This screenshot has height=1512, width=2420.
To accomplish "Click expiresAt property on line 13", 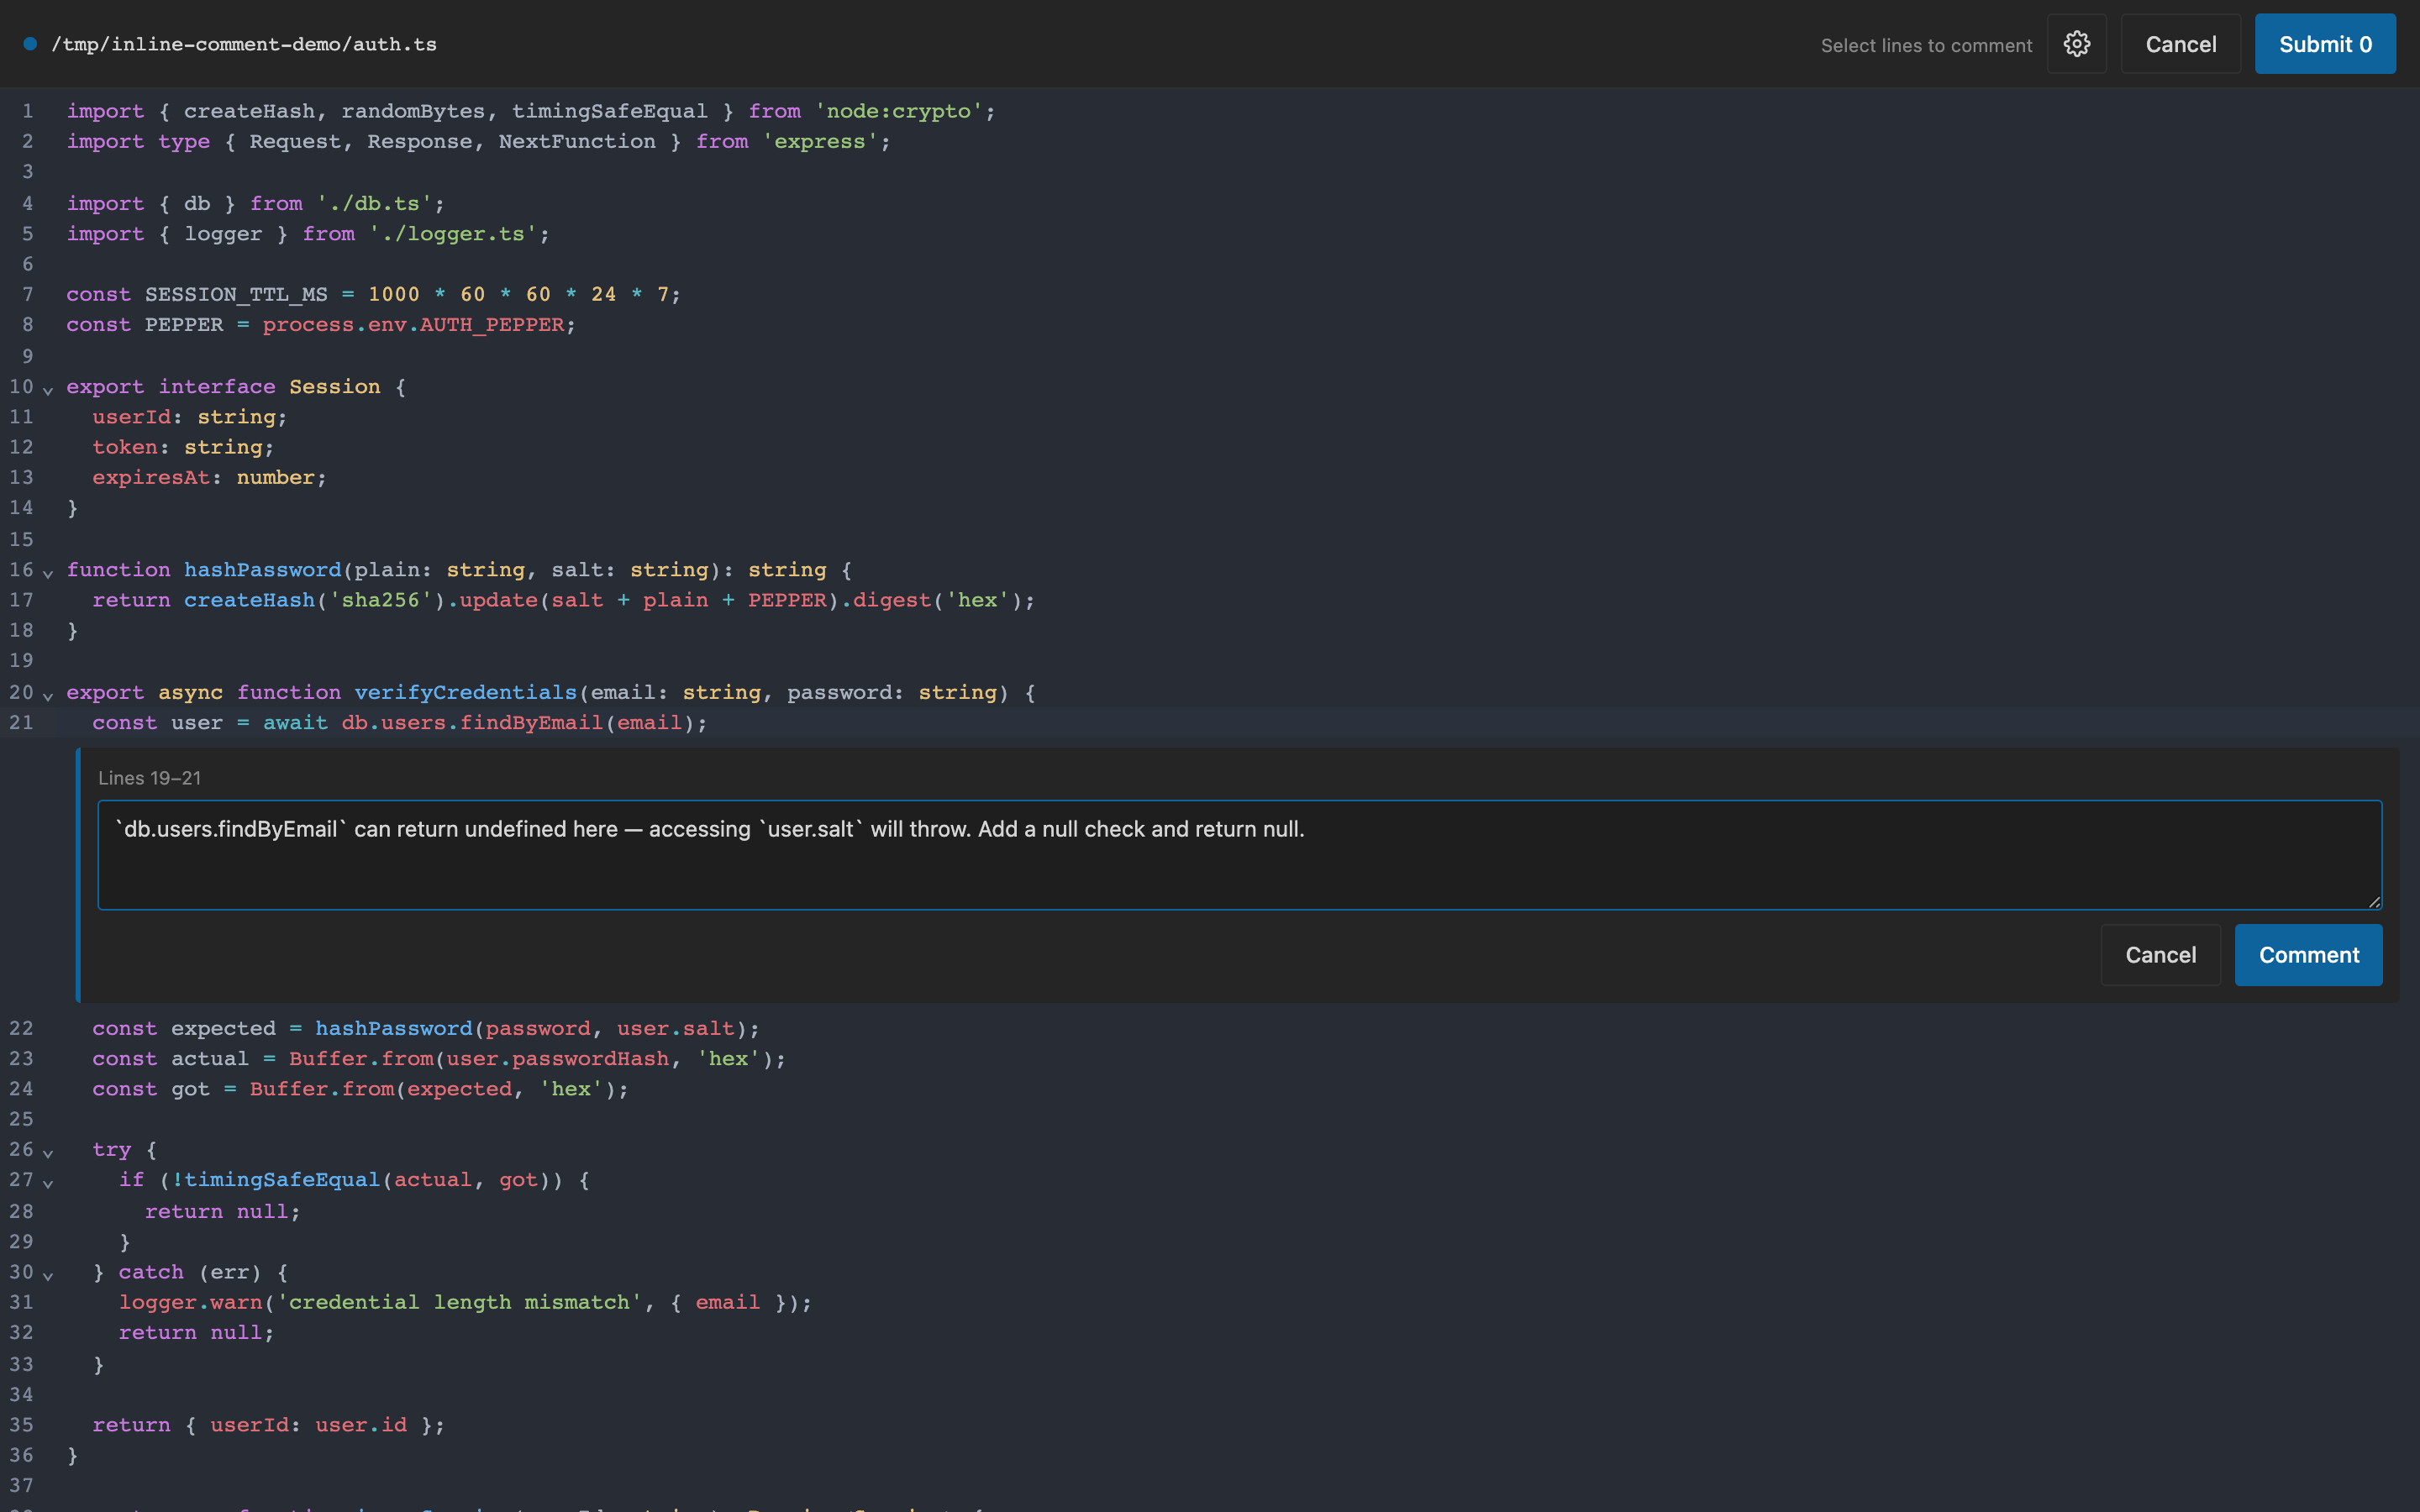I will click(152, 477).
